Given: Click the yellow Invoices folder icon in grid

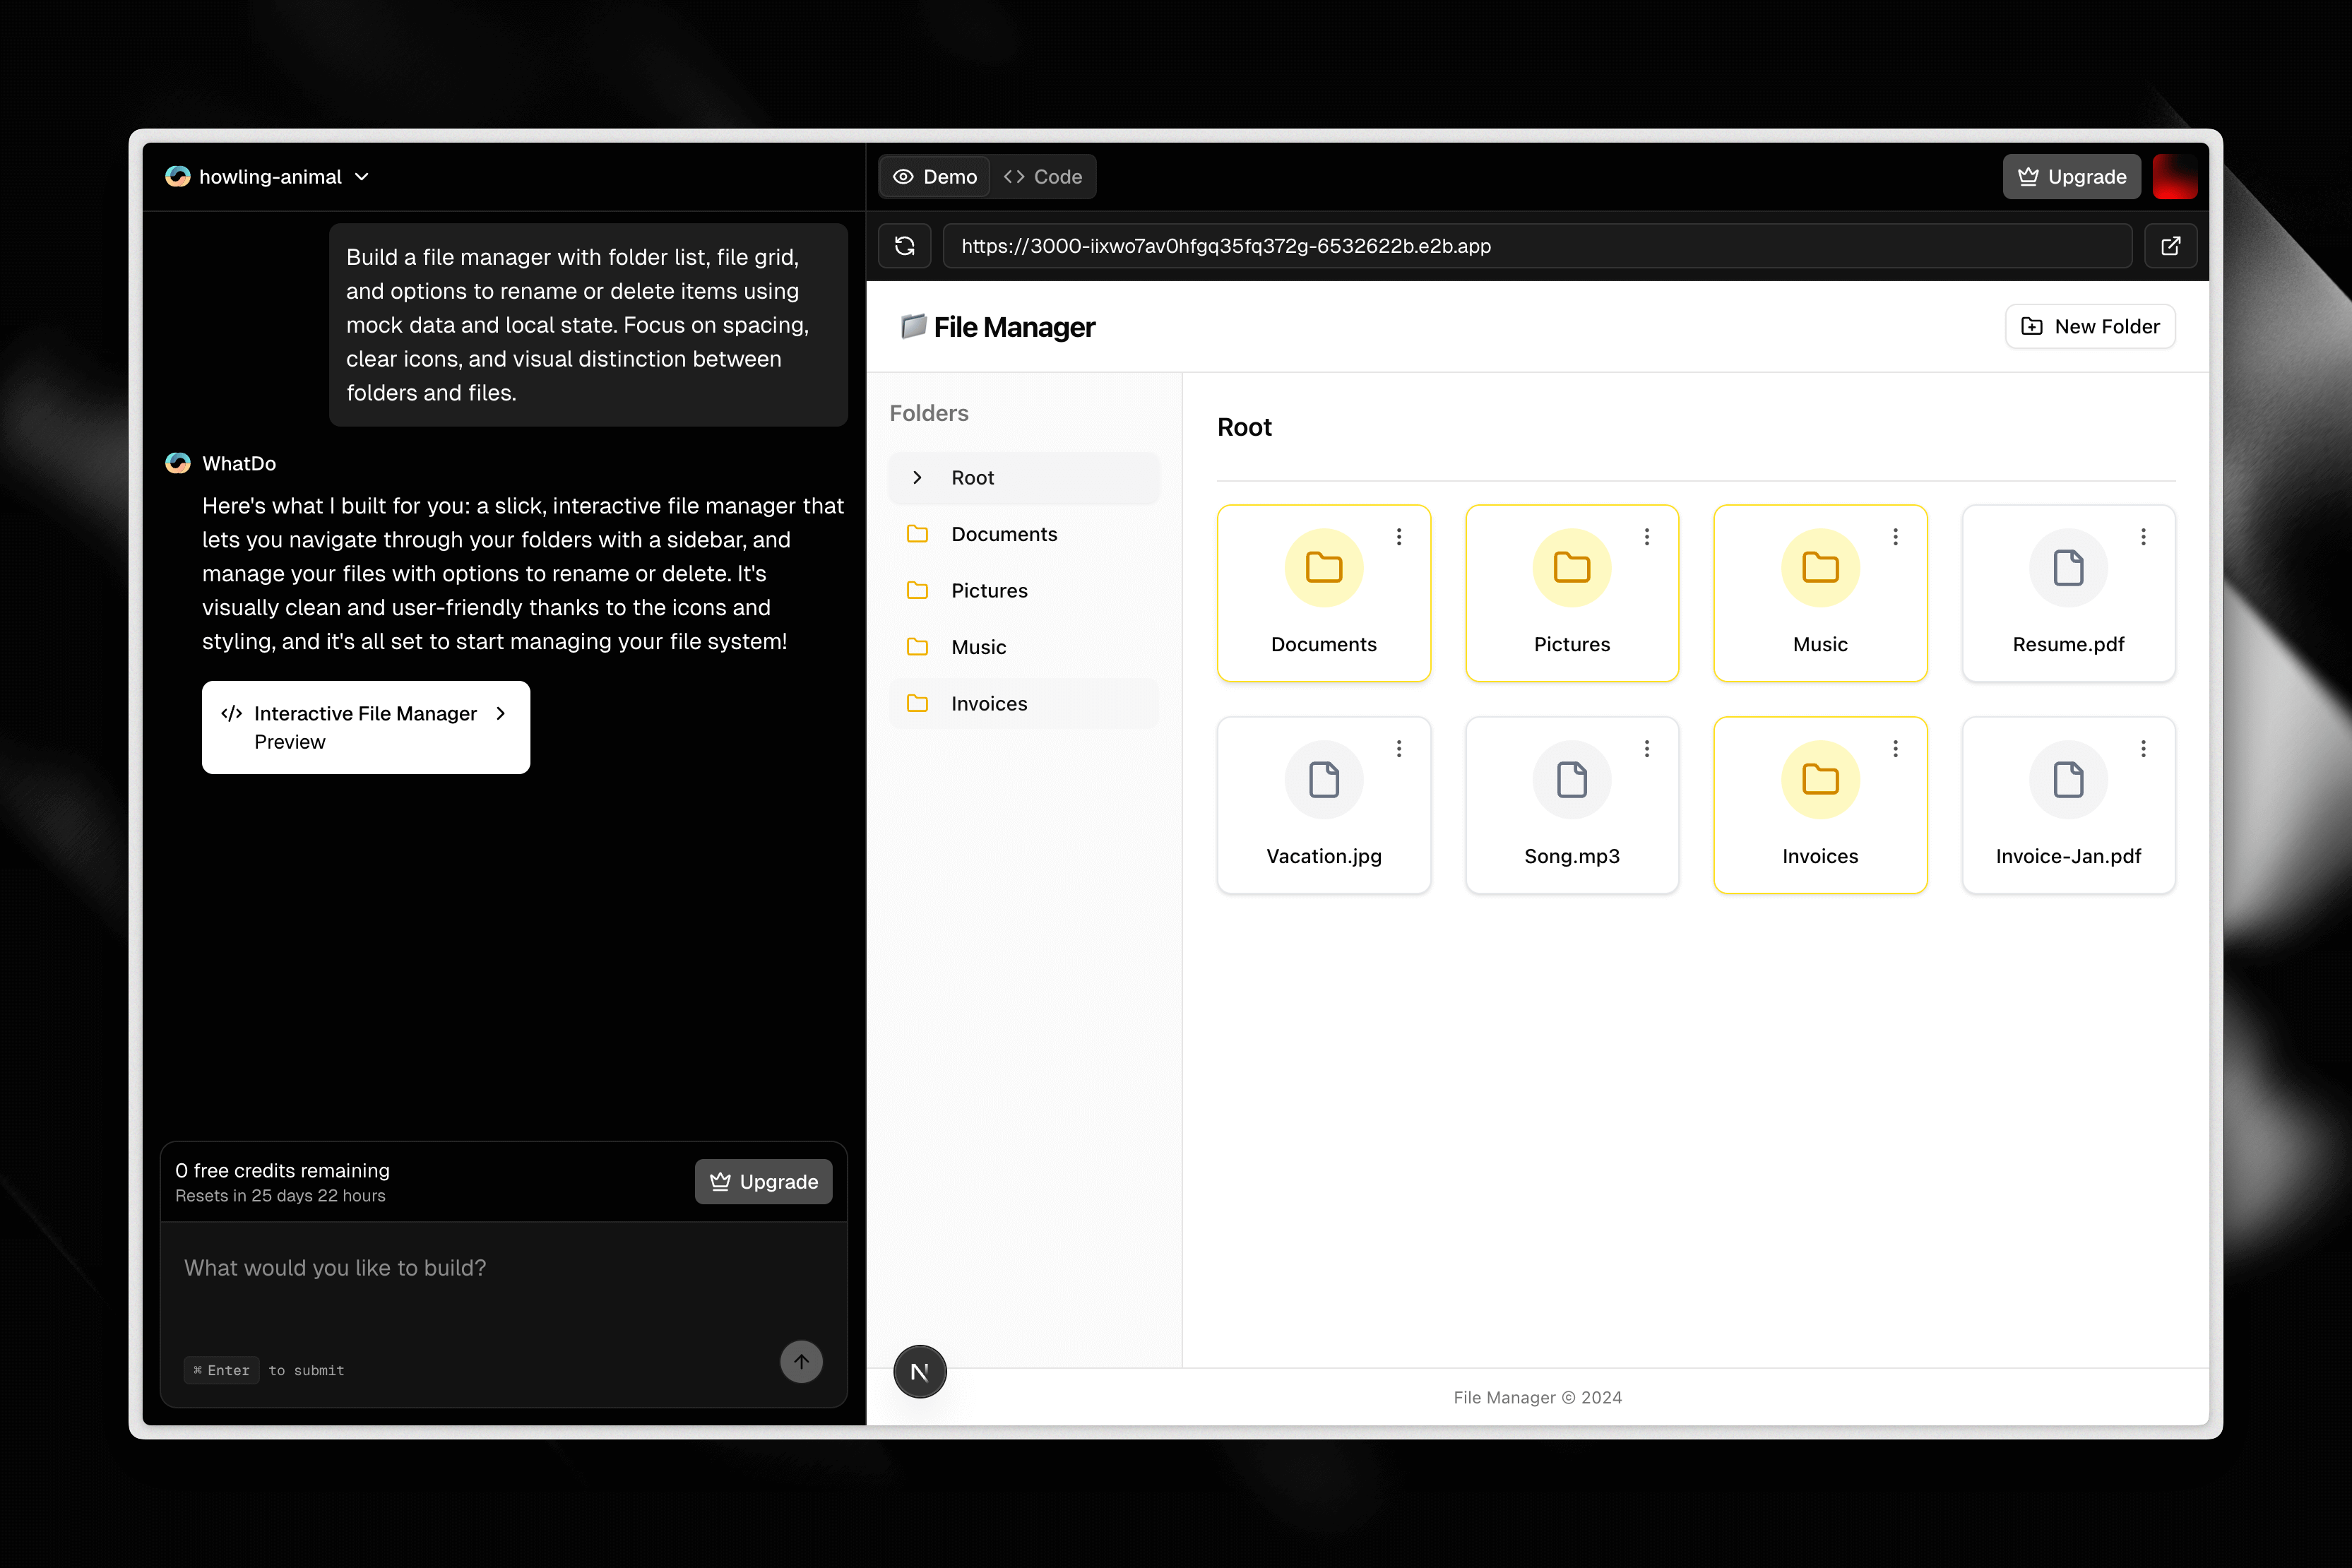Looking at the screenshot, I should pos(1820,779).
